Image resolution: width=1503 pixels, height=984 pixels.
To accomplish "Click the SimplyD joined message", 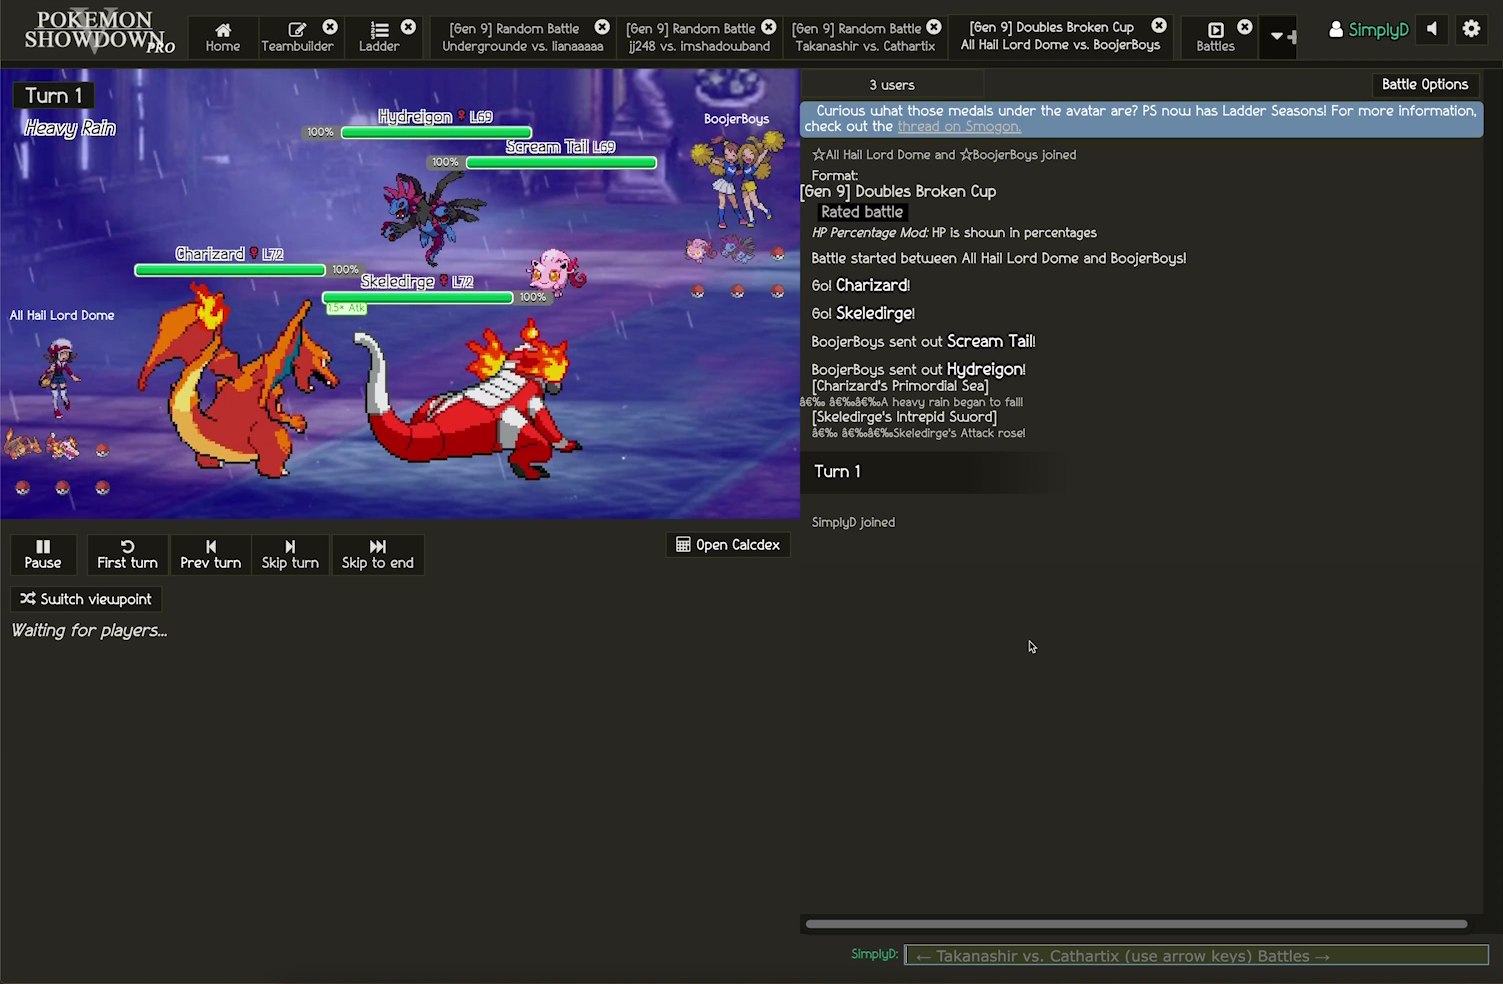I will (853, 522).
